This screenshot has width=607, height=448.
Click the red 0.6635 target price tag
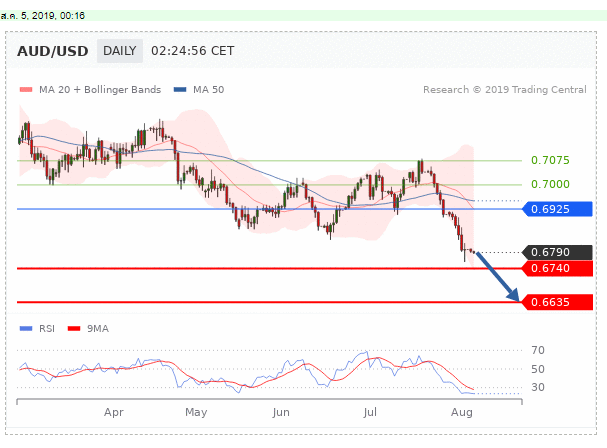coord(557,302)
